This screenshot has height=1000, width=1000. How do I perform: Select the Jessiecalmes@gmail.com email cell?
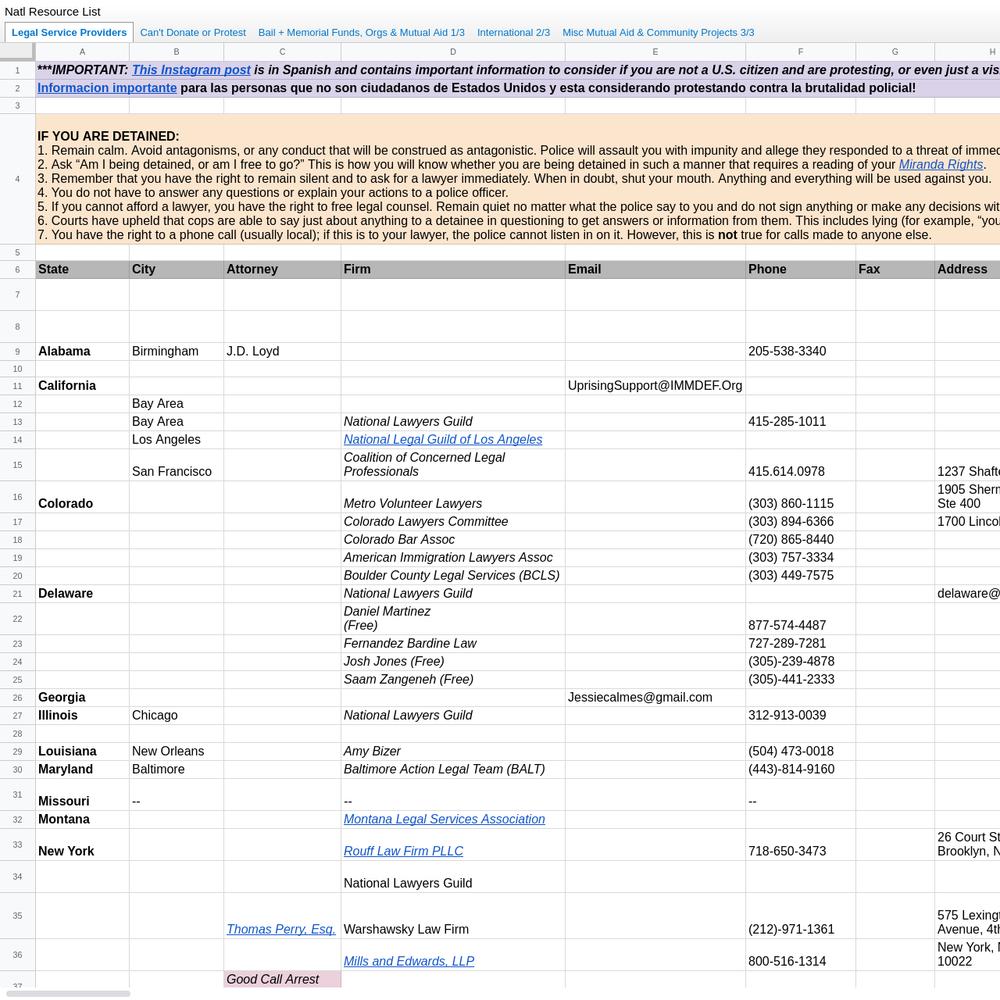click(655, 697)
